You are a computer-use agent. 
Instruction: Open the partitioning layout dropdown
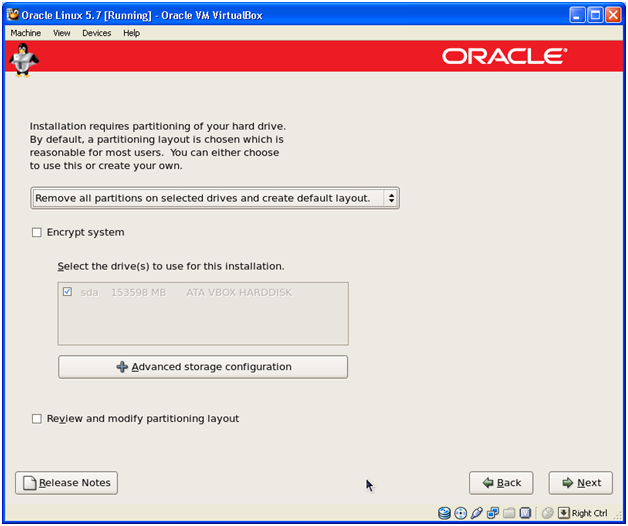click(215, 198)
